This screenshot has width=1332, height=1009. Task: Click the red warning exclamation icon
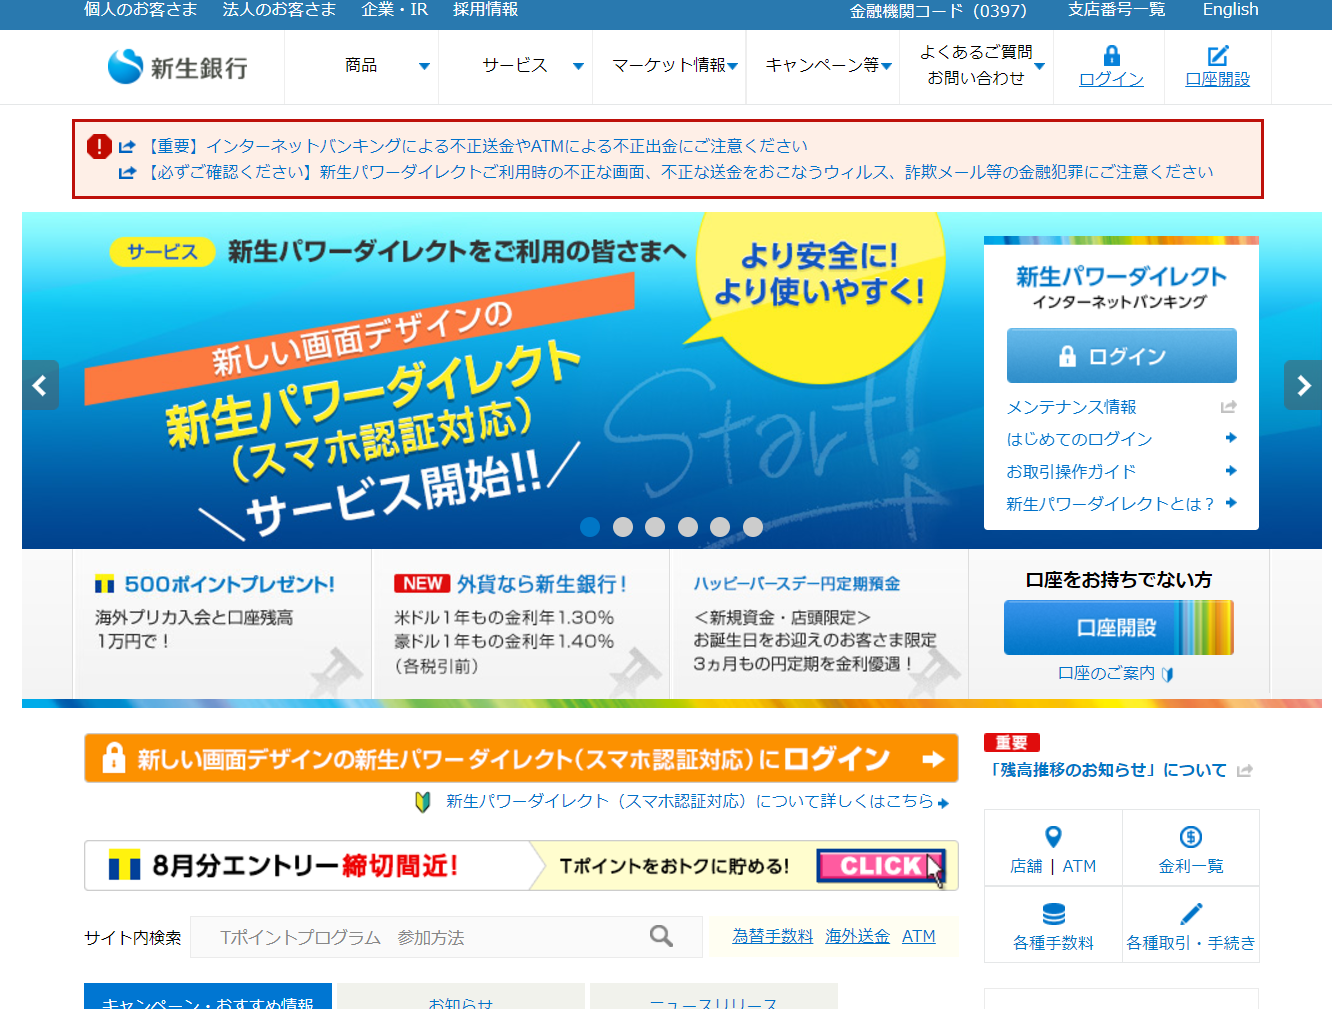pyautogui.click(x=99, y=146)
